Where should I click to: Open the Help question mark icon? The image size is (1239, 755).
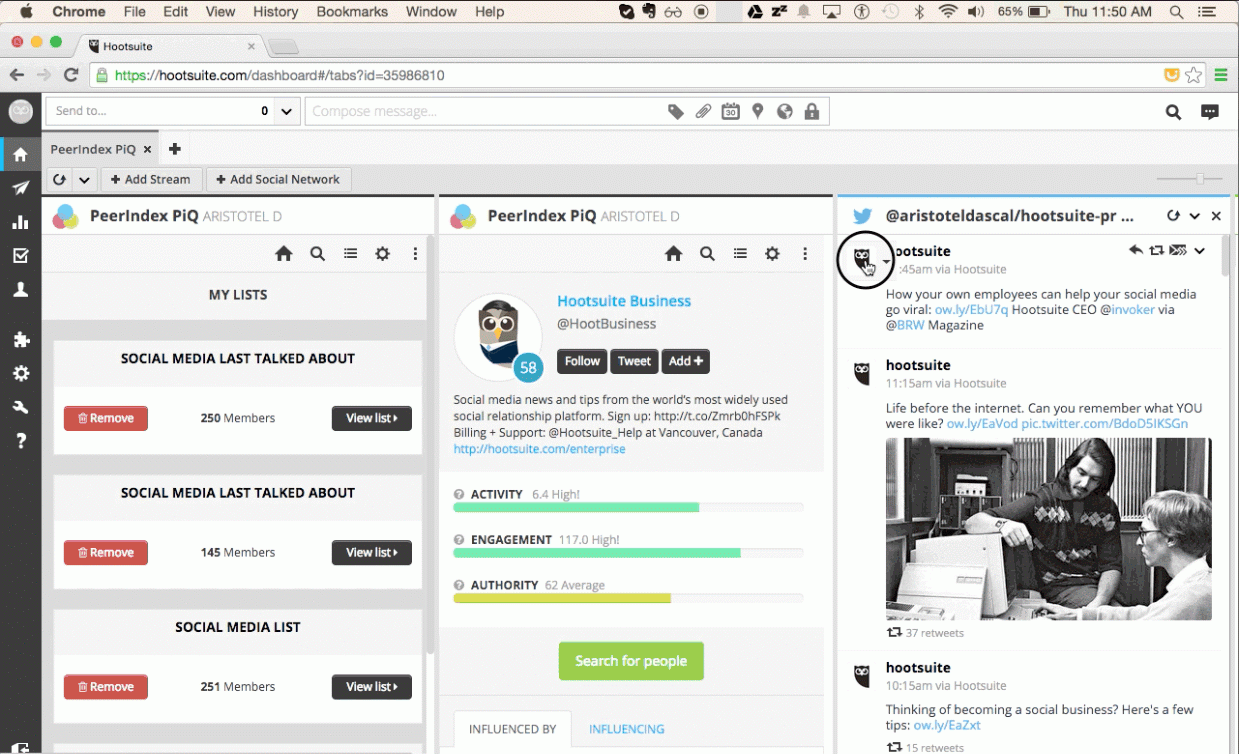point(20,441)
